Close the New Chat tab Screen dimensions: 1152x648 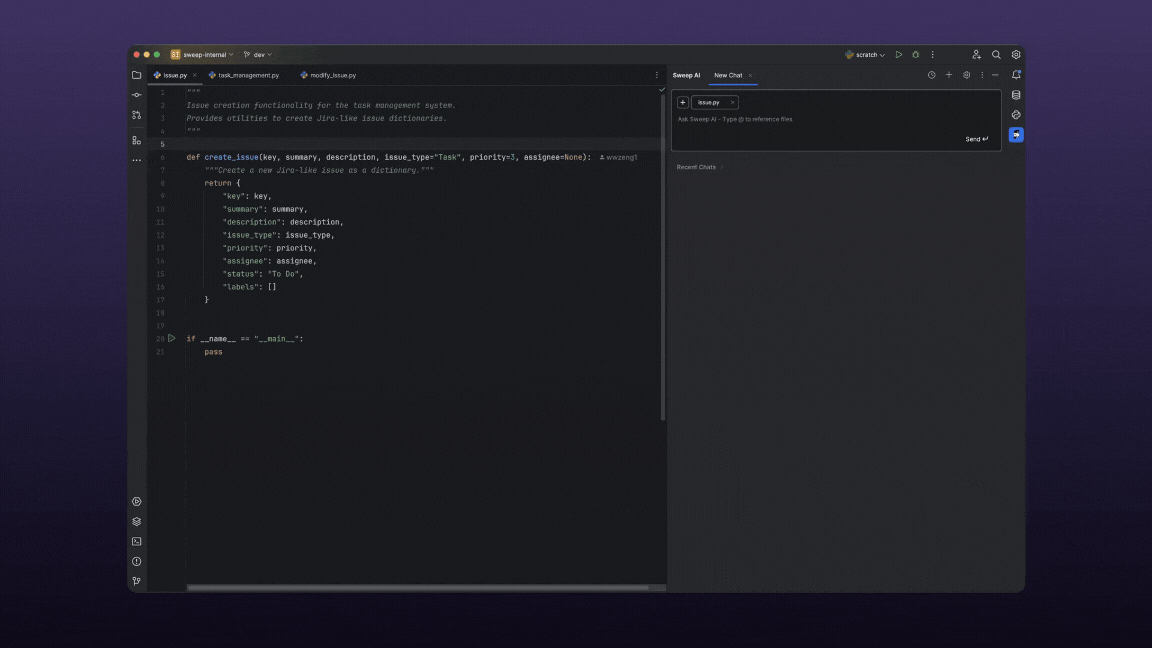pos(750,75)
